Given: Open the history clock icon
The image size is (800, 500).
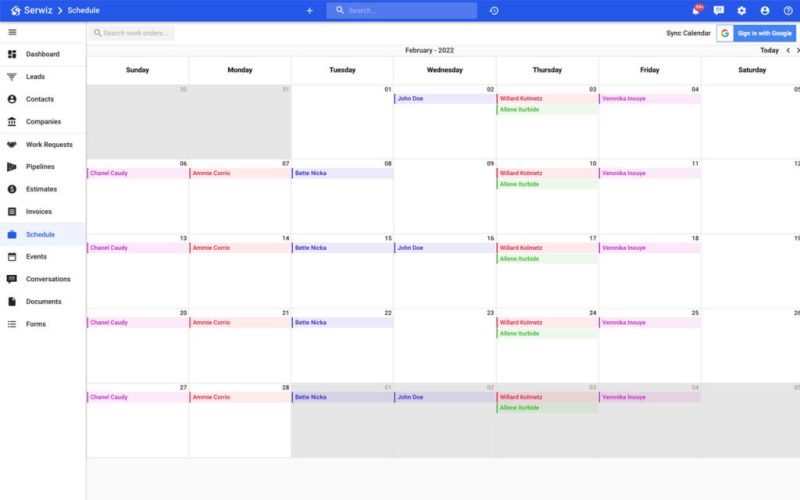Looking at the screenshot, I should (494, 10).
